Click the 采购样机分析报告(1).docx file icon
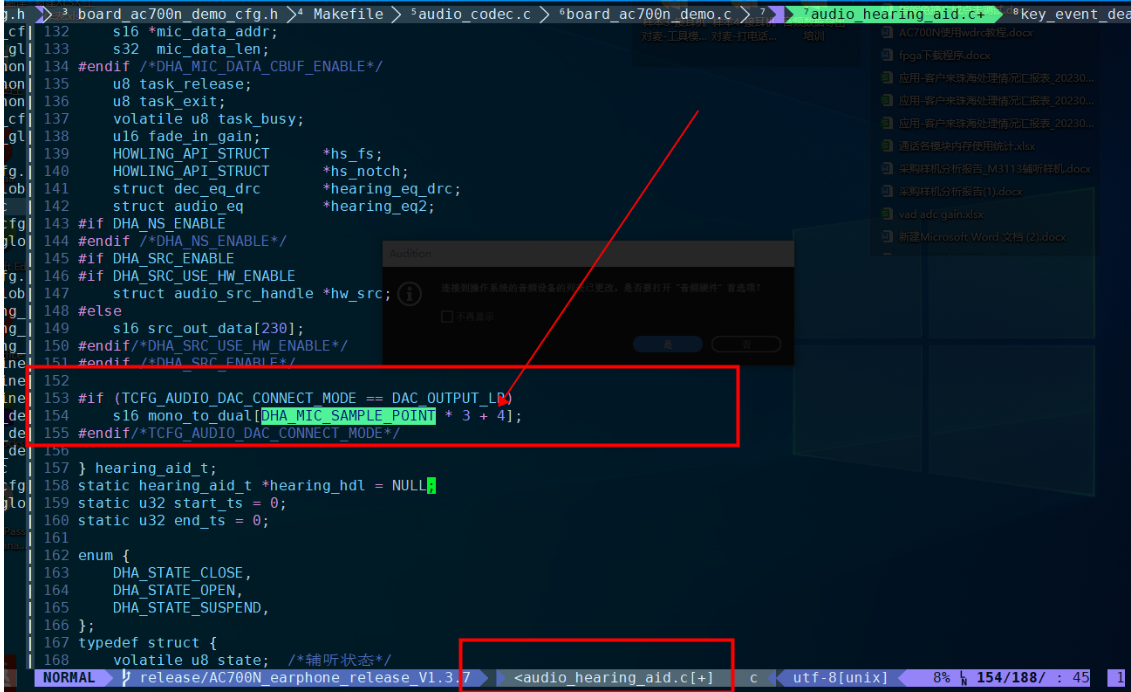 [x=887, y=192]
